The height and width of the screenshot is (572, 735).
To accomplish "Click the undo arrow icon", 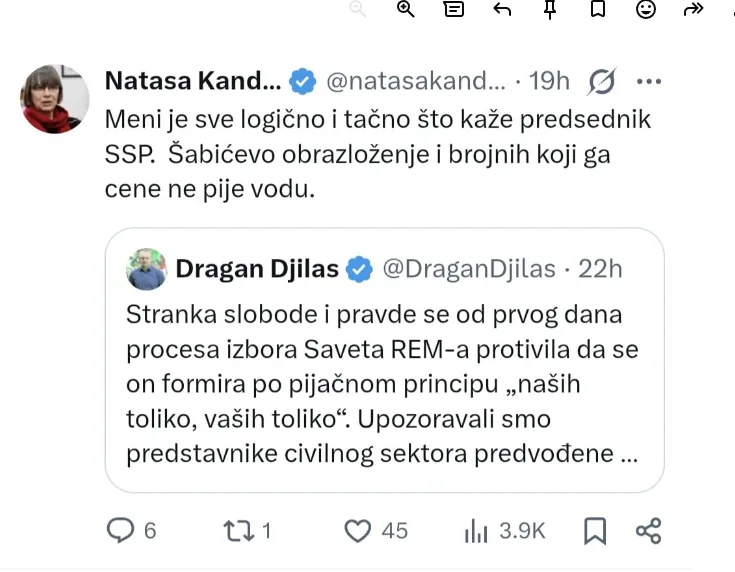I will click(502, 9).
